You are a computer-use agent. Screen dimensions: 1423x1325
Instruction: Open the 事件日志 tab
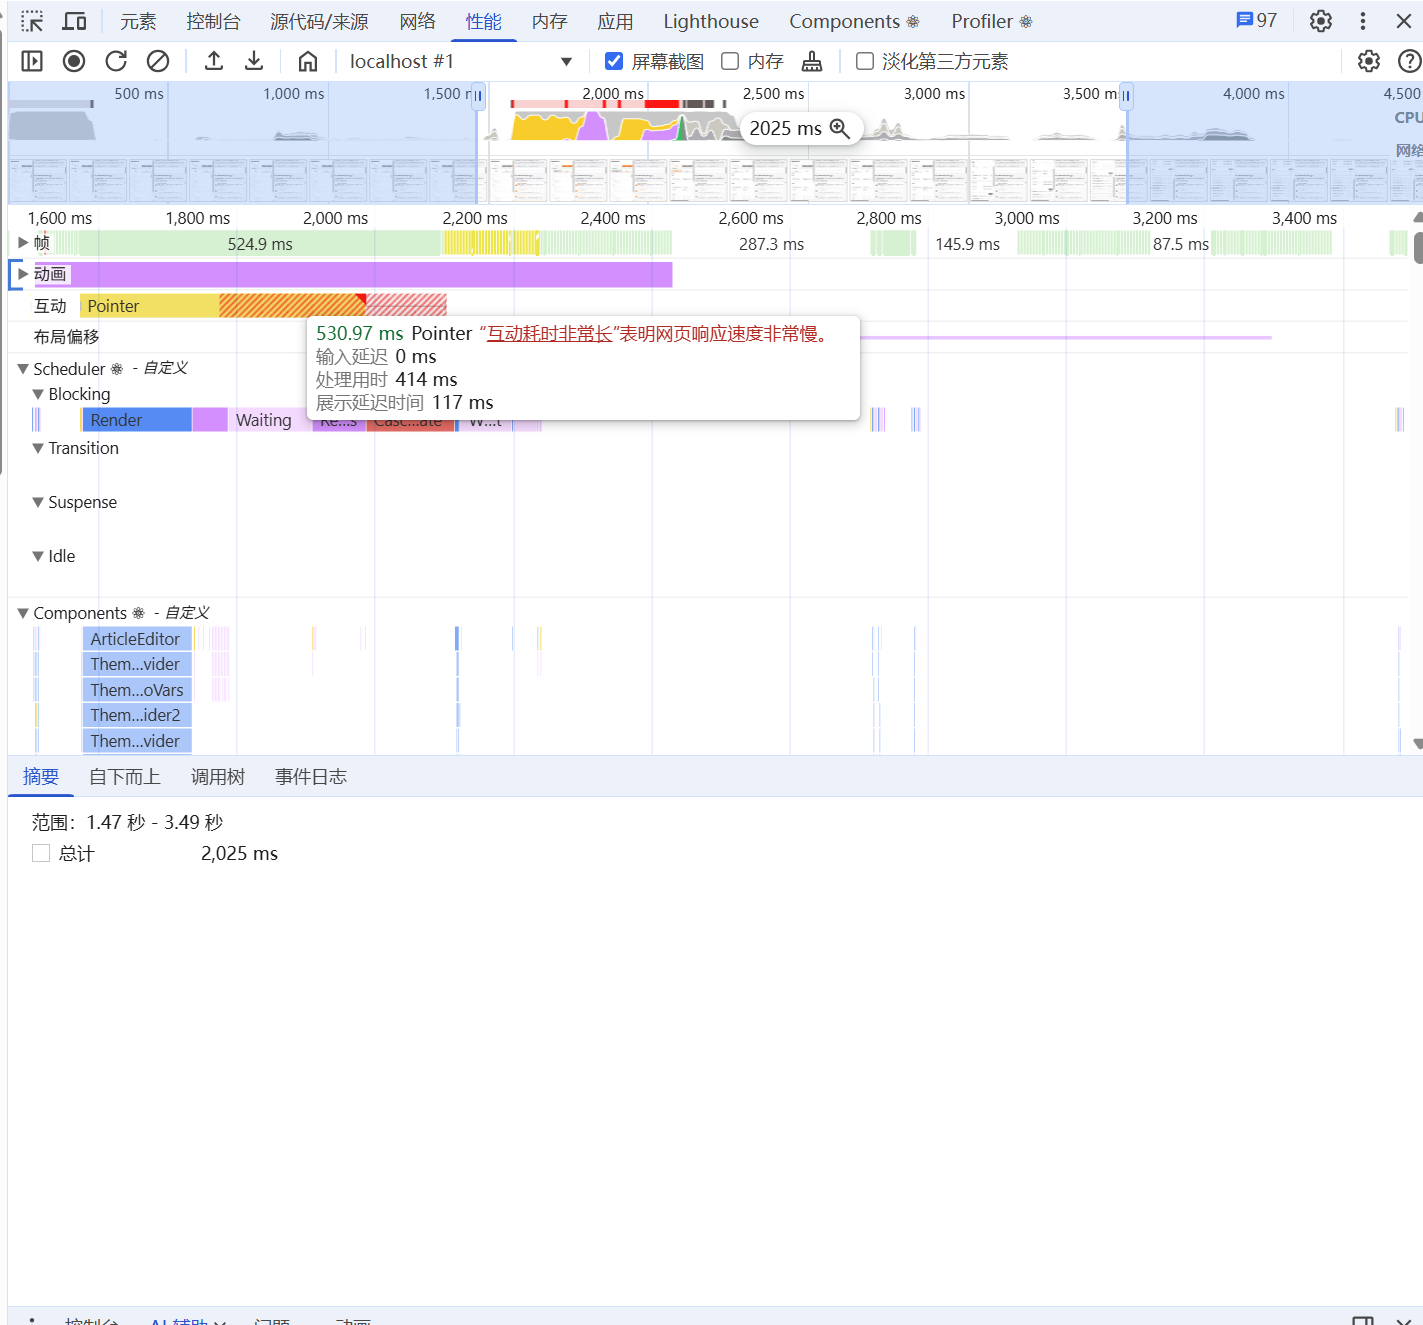point(311,777)
